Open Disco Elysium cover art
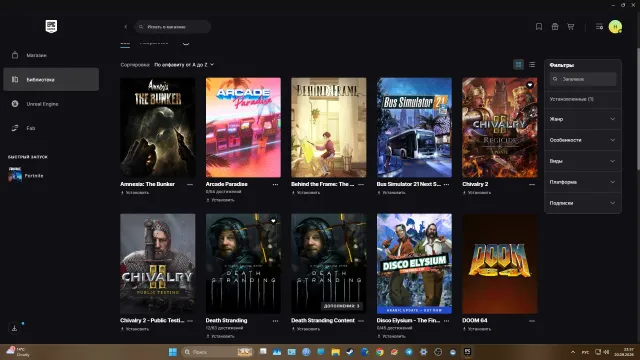 click(x=414, y=264)
